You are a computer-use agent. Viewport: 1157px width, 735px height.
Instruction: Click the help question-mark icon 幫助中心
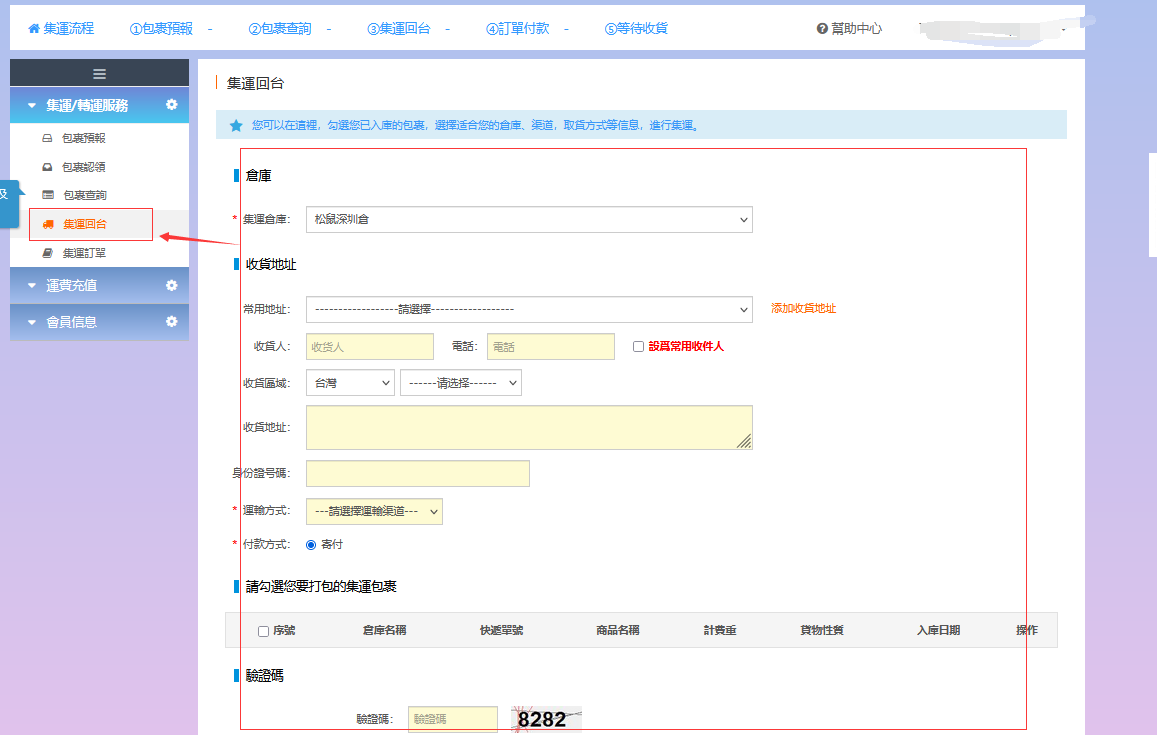822,29
